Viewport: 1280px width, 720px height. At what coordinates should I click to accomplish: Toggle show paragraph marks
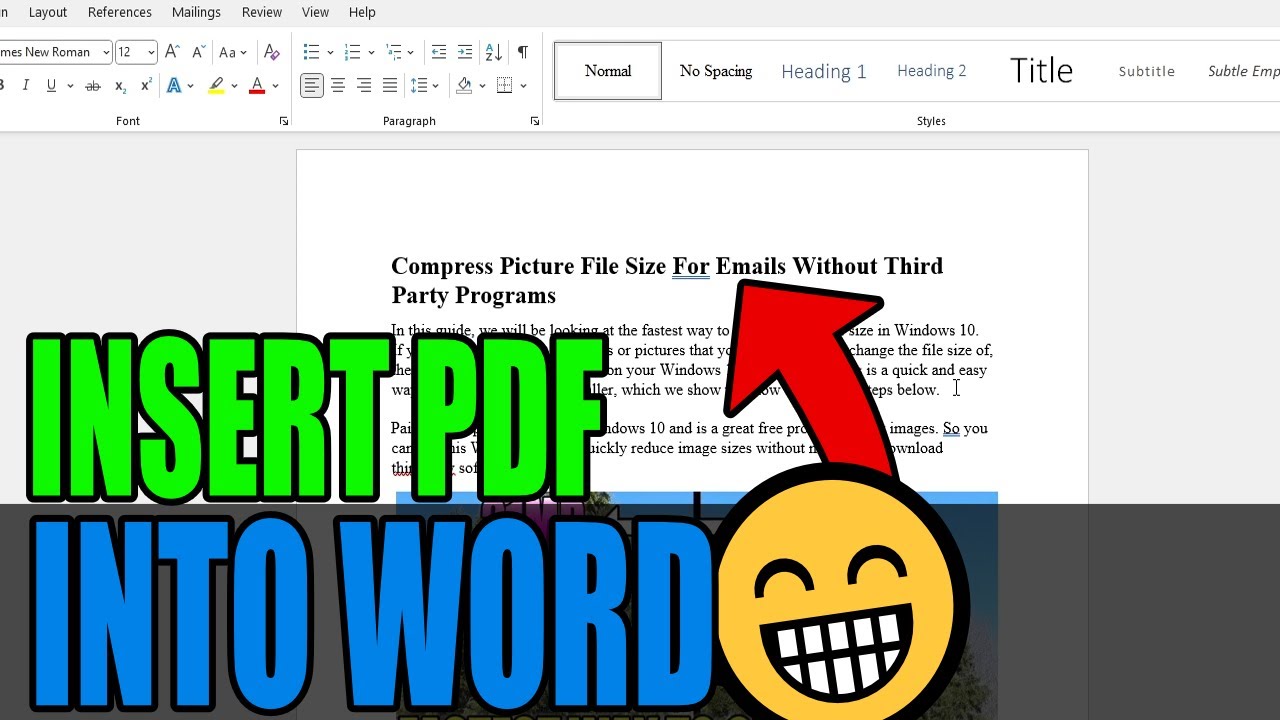coord(522,52)
